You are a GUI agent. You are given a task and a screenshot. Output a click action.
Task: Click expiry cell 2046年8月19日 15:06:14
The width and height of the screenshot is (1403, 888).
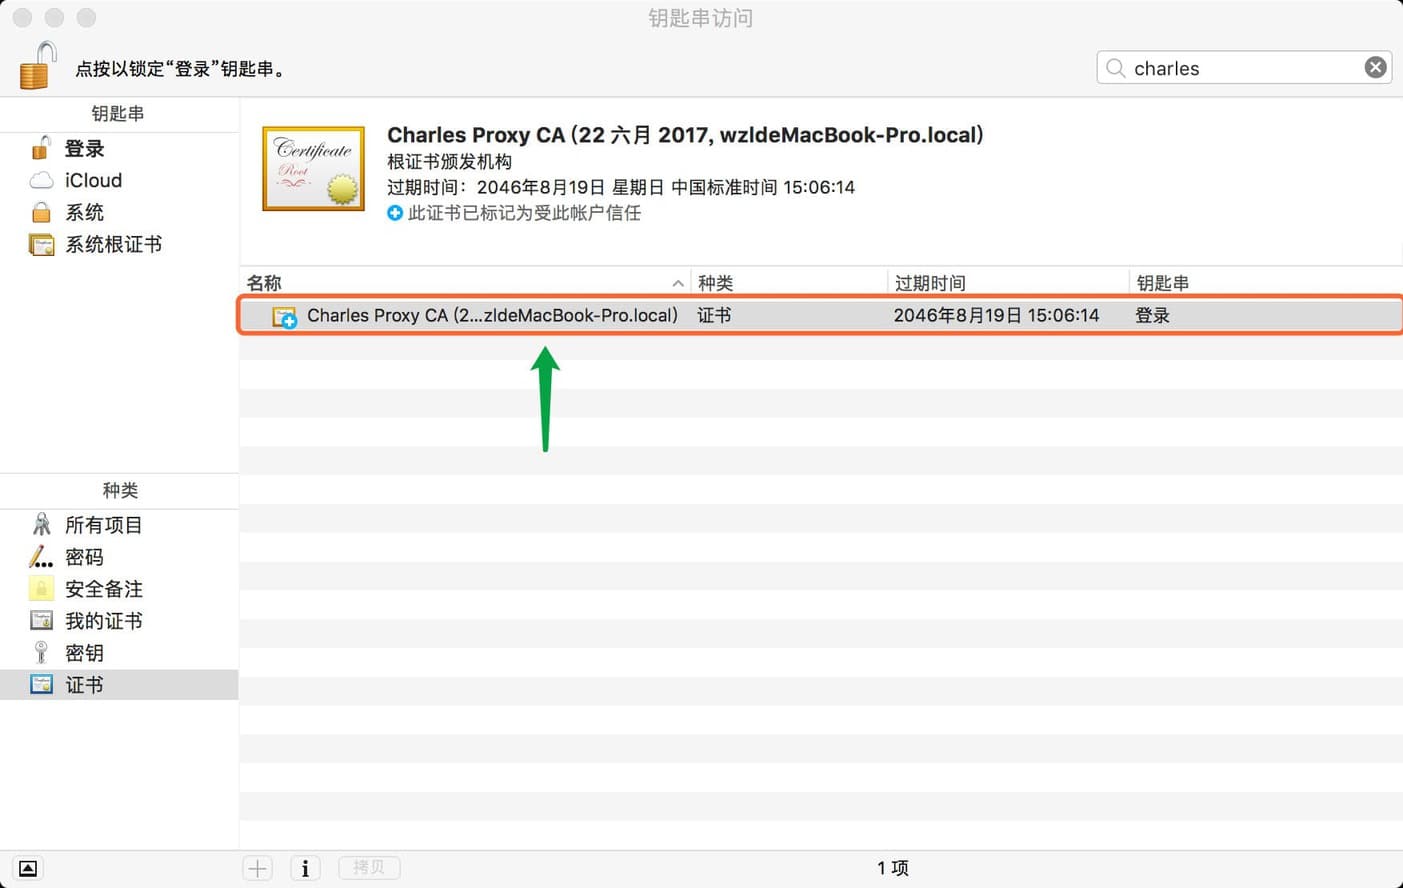point(996,315)
